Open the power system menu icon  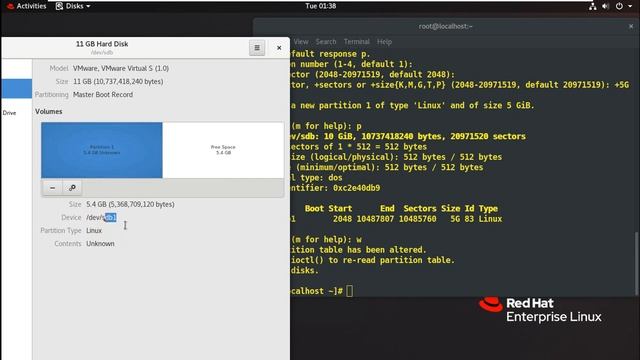click(x=619, y=6)
